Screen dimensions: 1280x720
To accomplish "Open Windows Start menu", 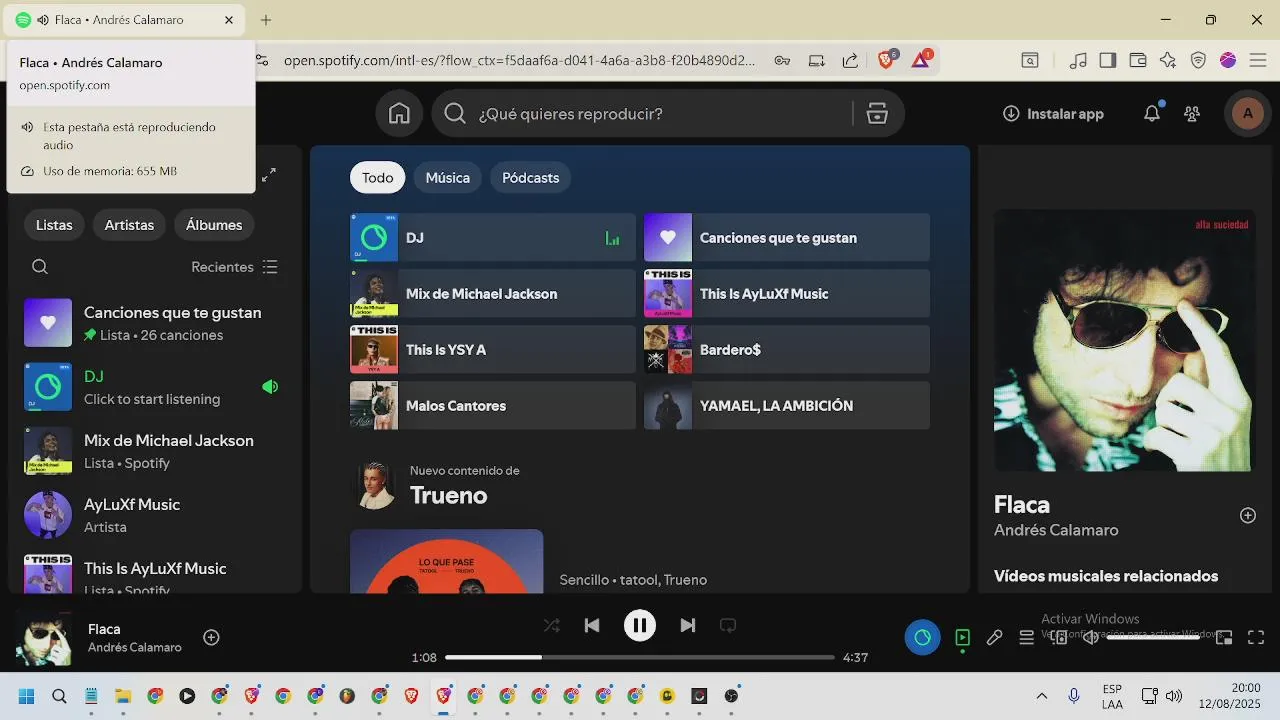I will coord(27,696).
